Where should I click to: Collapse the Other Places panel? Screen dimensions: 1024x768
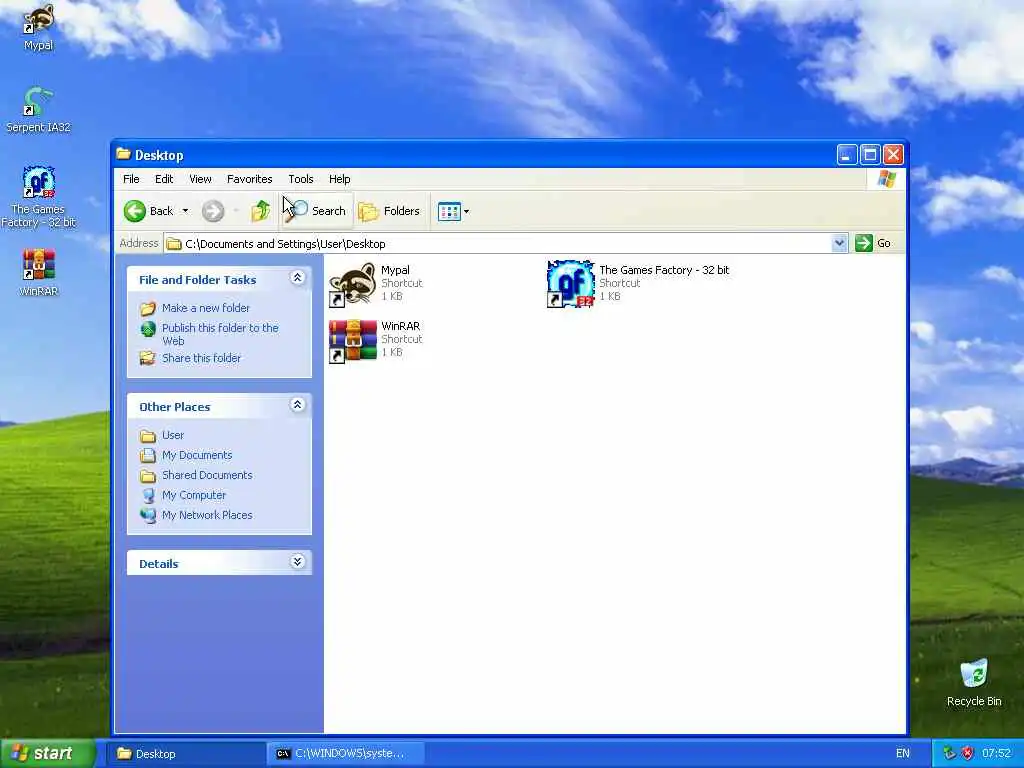coord(297,405)
